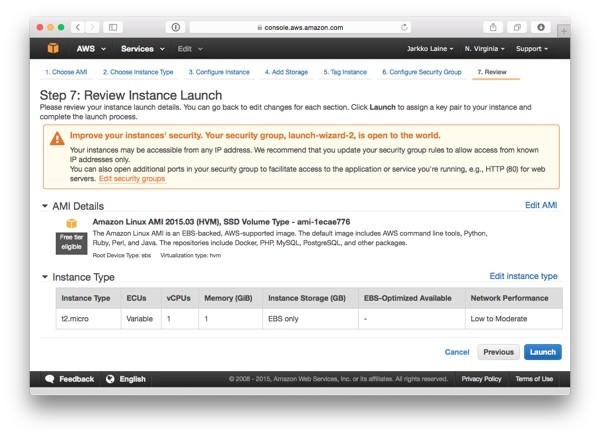Open the privacy report shield icon
The width and height of the screenshot is (600, 438).
(x=176, y=27)
